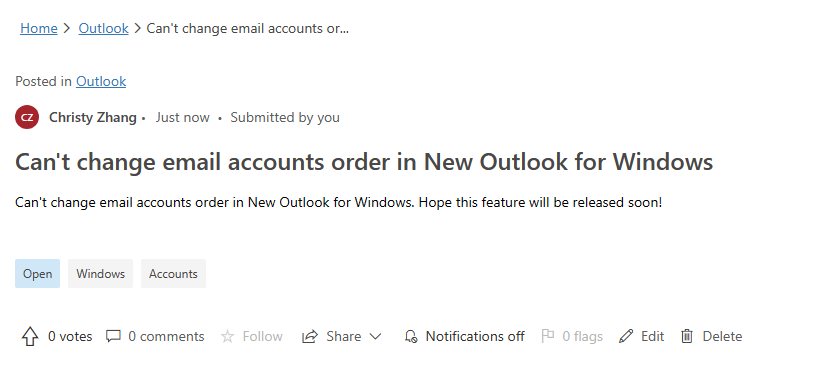Toggle Follow for this post
Screen dimensions: 831x372
(x=252, y=336)
